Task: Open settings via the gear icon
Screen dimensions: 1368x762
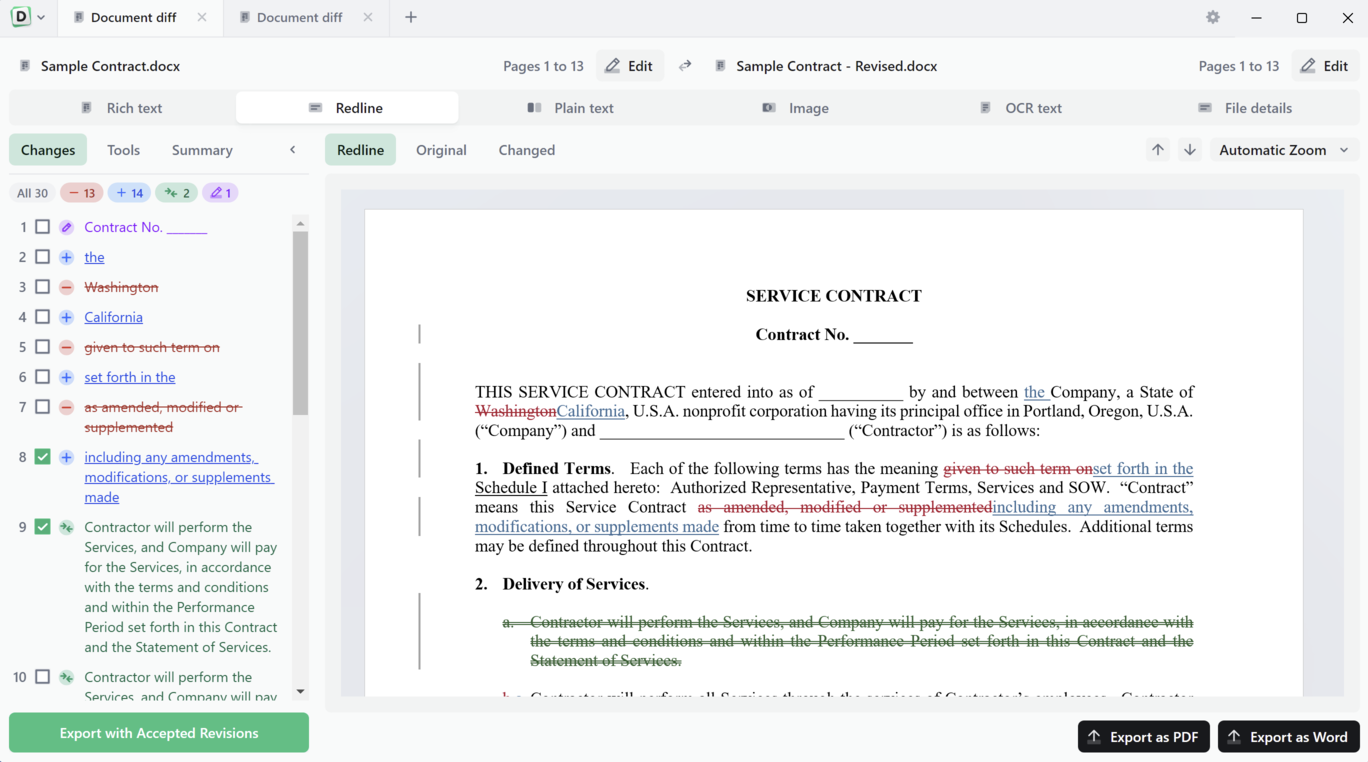Action: tap(1213, 17)
